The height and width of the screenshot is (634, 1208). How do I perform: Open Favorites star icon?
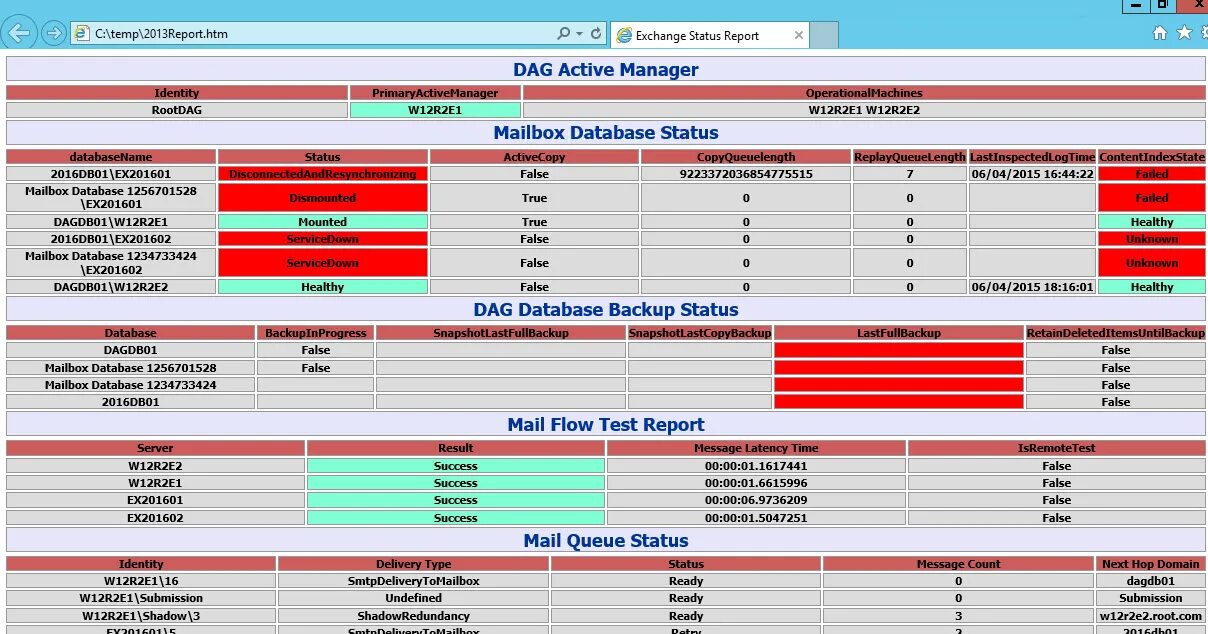click(1185, 33)
